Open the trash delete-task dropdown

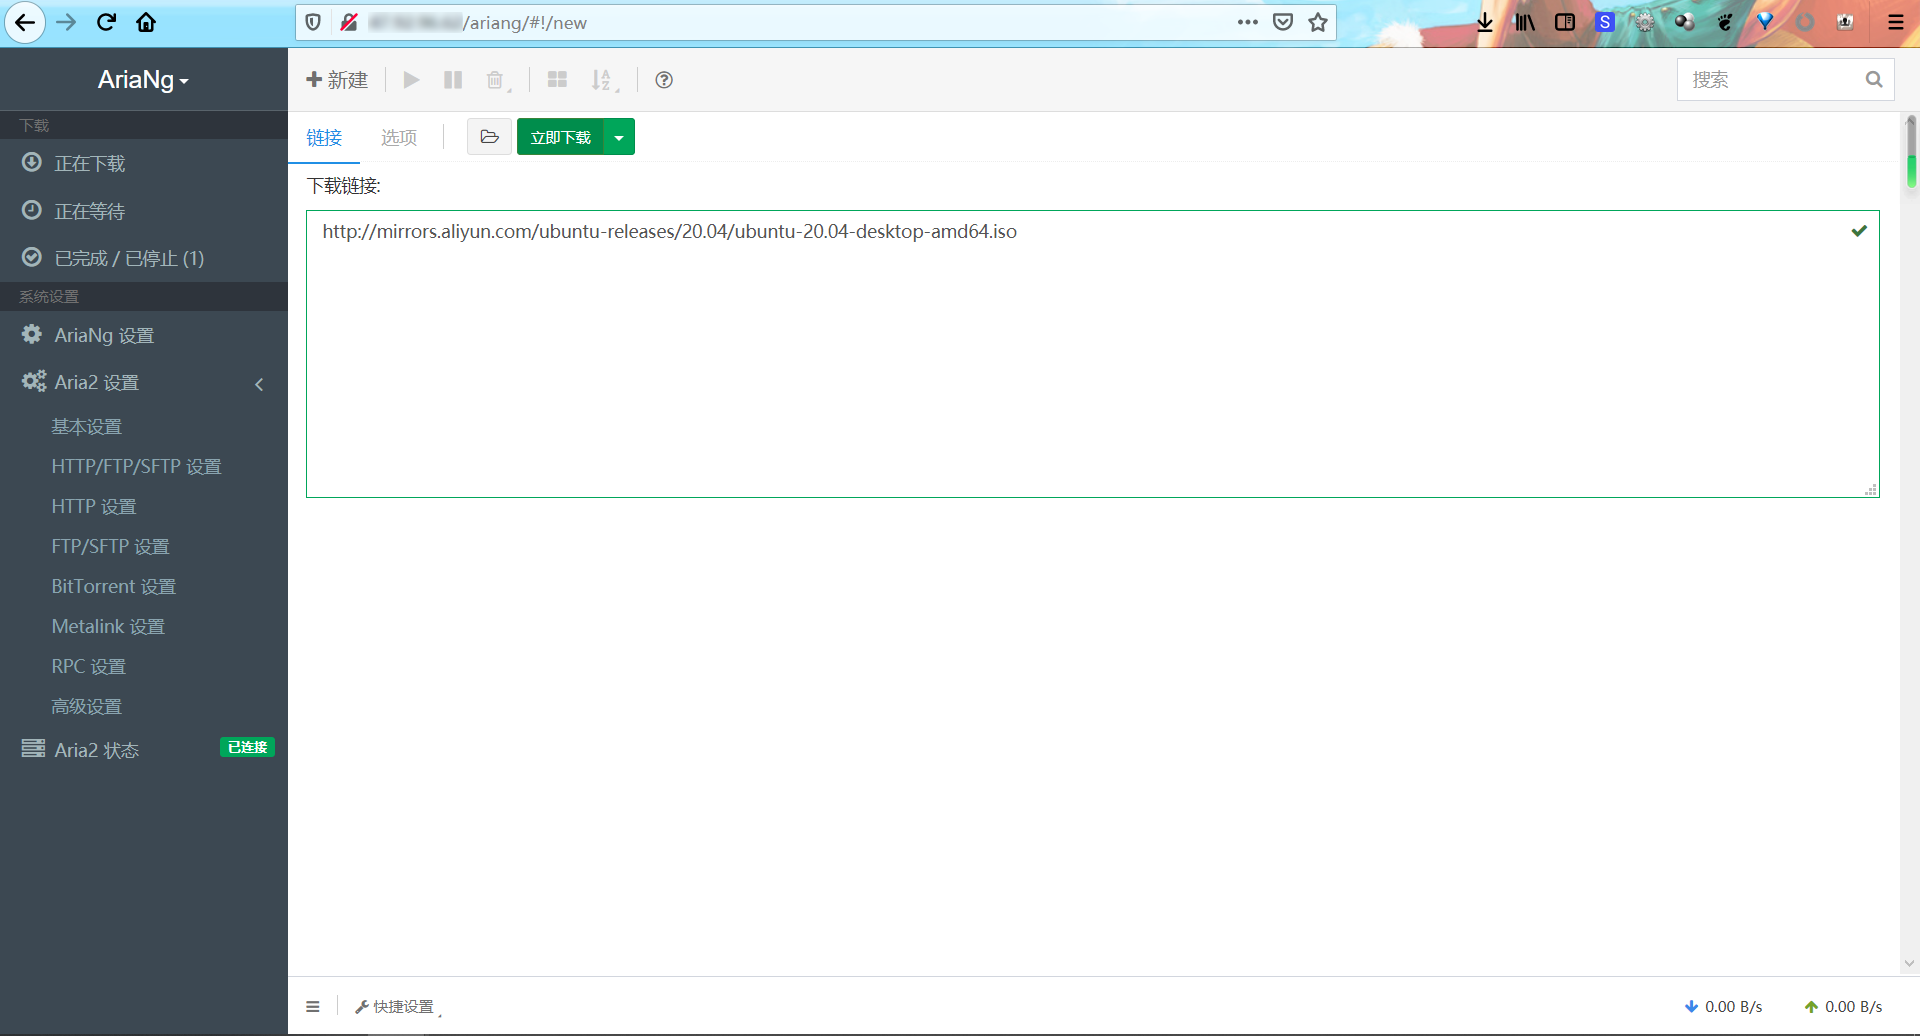point(498,80)
